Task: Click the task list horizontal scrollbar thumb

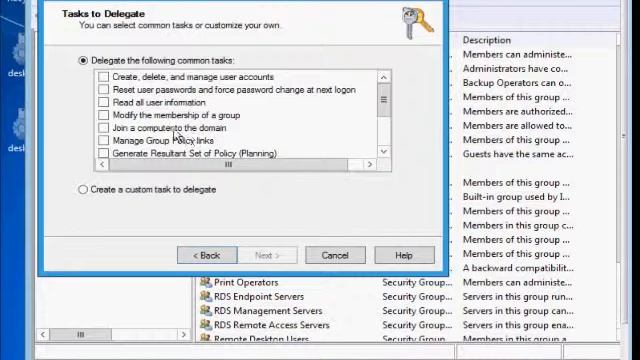Action: [x=229, y=164]
